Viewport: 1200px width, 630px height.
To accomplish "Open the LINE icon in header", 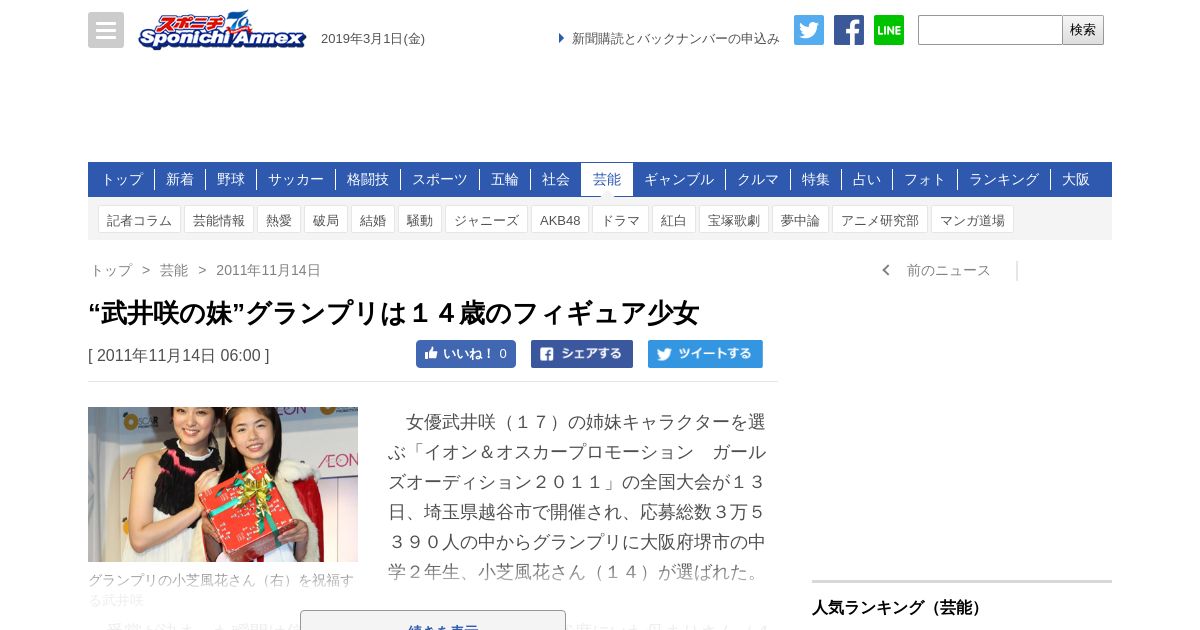I will (889, 30).
